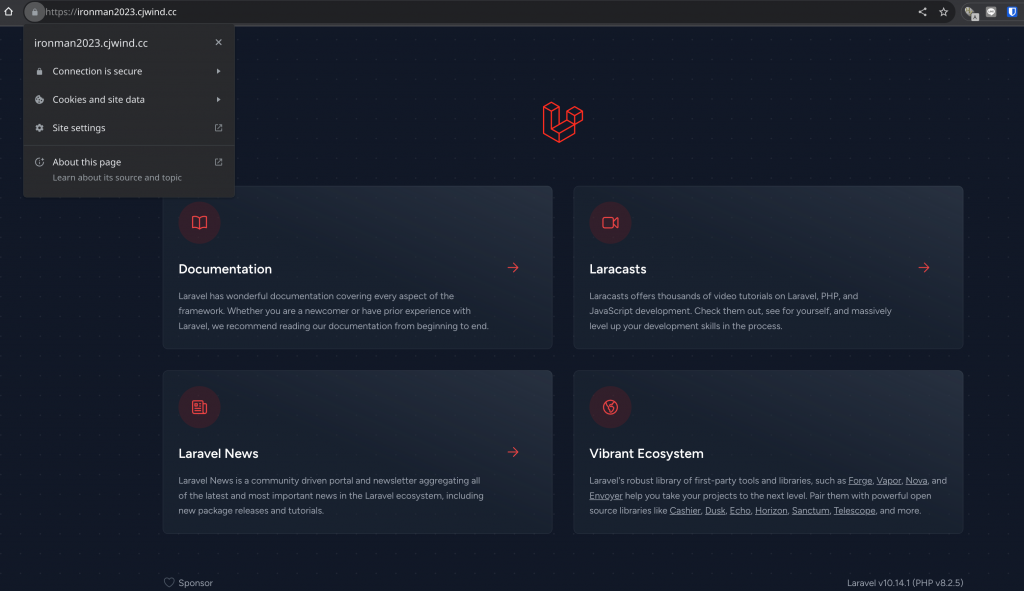Open Site settings from the popup
1024x591 pixels.
[x=129, y=128]
